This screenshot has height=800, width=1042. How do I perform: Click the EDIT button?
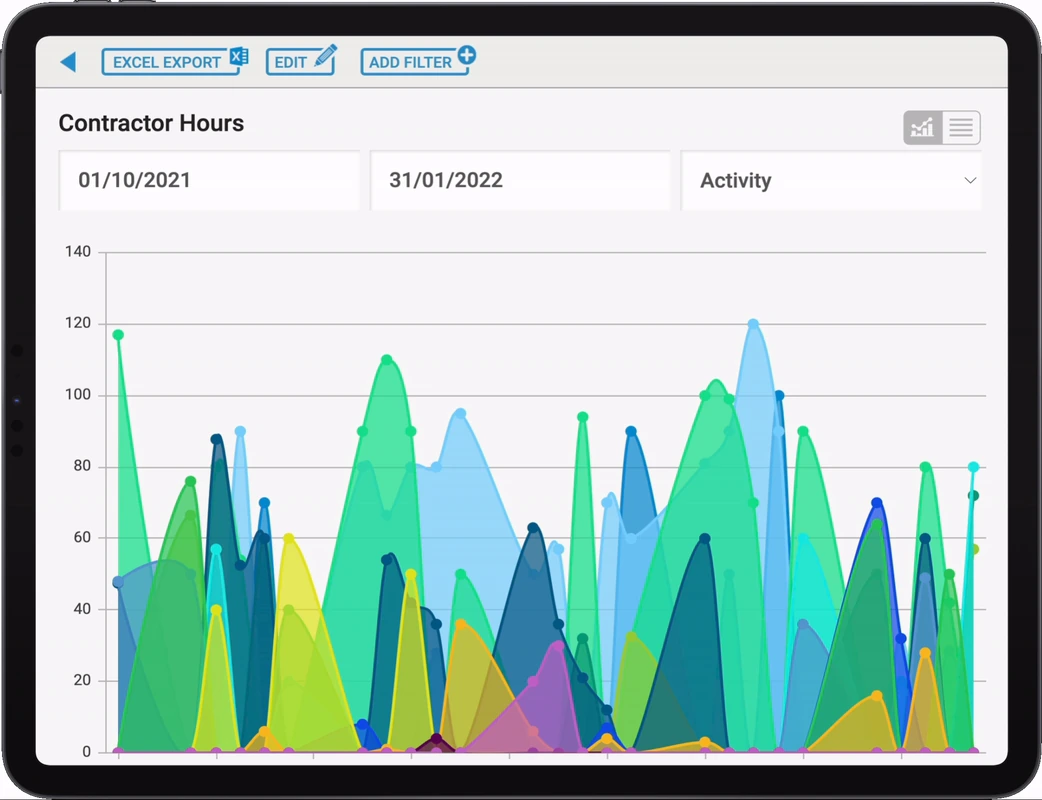point(301,61)
